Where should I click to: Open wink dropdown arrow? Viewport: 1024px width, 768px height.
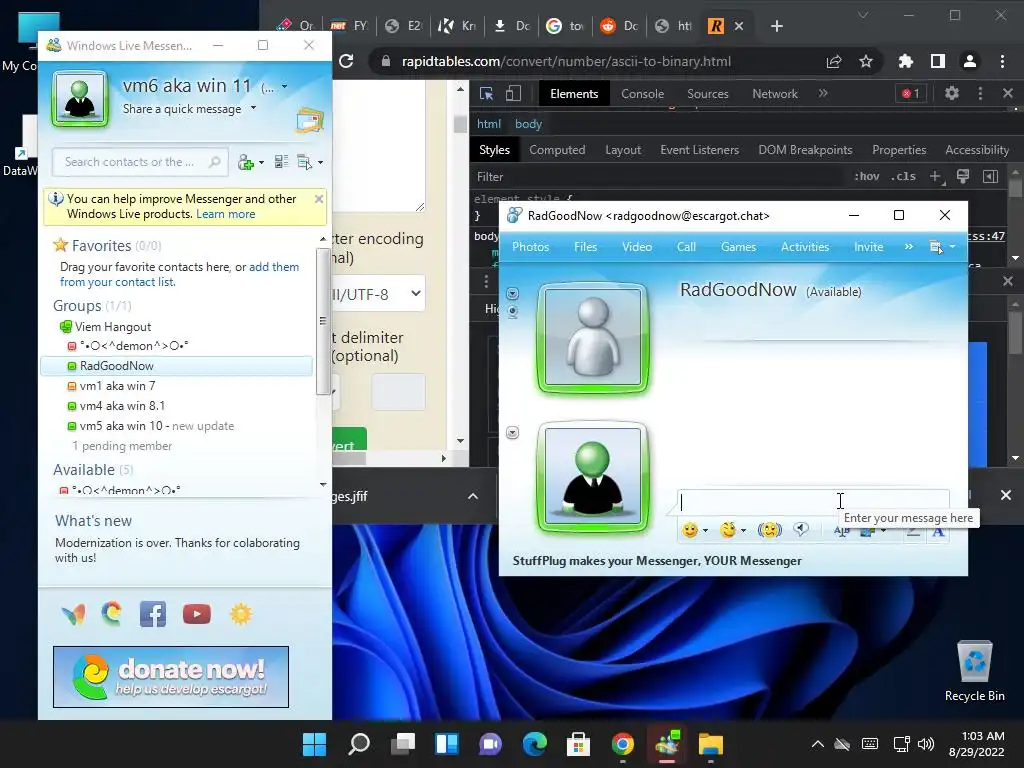coord(743,531)
